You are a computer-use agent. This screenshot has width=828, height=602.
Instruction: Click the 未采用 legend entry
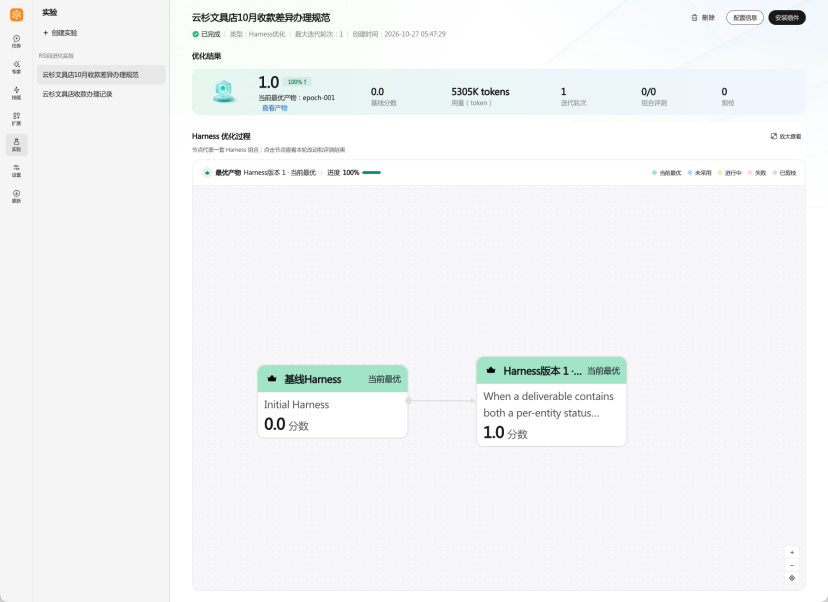pos(700,173)
